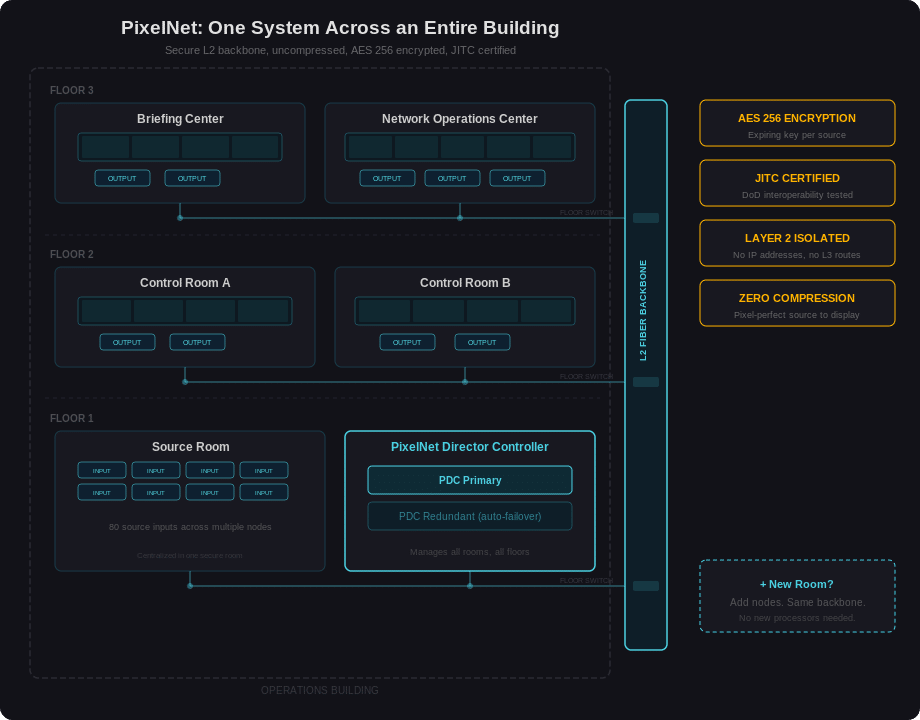Click the 'Manages all rooms, all floors' text
Viewport: 920px width, 720px height.
click(469, 552)
